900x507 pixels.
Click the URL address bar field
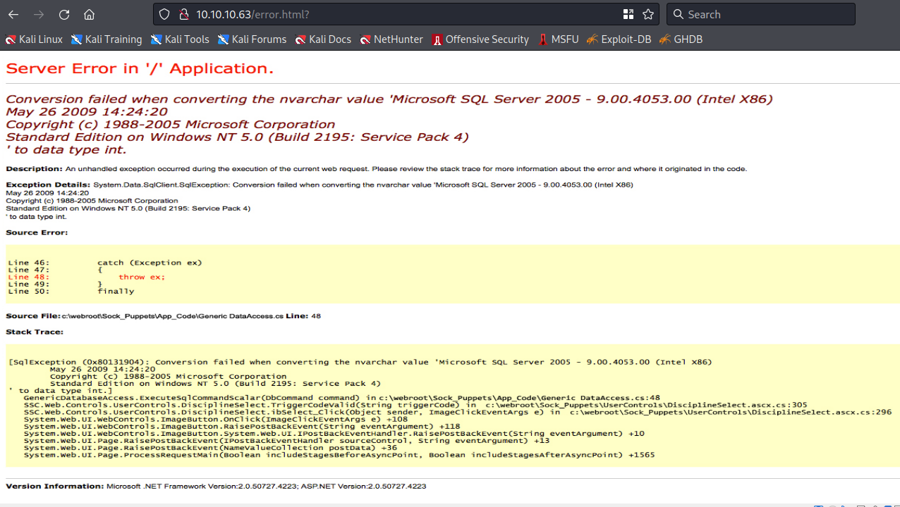coord(400,15)
